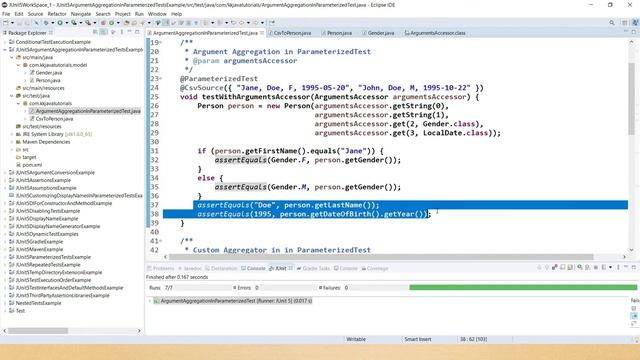
Task: Open Package Explorer view menu icon
Action: [x=122, y=32]
